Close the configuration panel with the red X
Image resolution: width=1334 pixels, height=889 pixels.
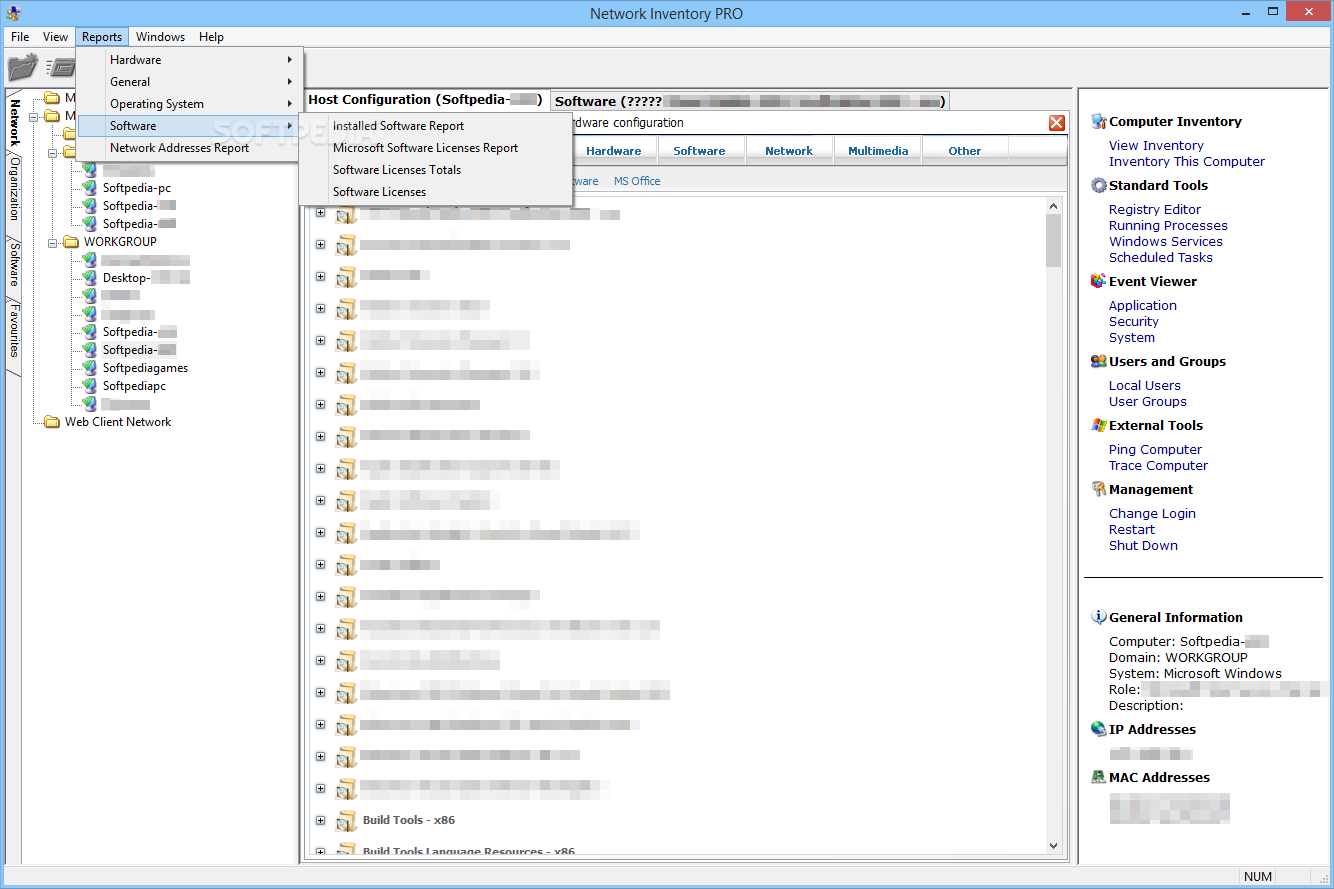[x=1056, y=123]
